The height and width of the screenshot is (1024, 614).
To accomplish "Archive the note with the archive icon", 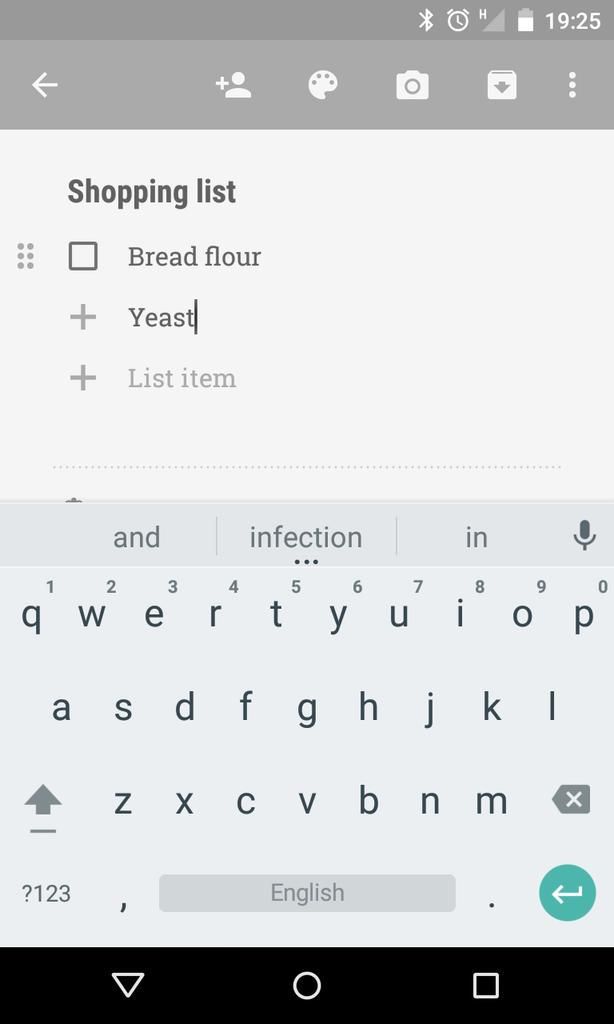I will pyautogui.click(x=502, y=85).
